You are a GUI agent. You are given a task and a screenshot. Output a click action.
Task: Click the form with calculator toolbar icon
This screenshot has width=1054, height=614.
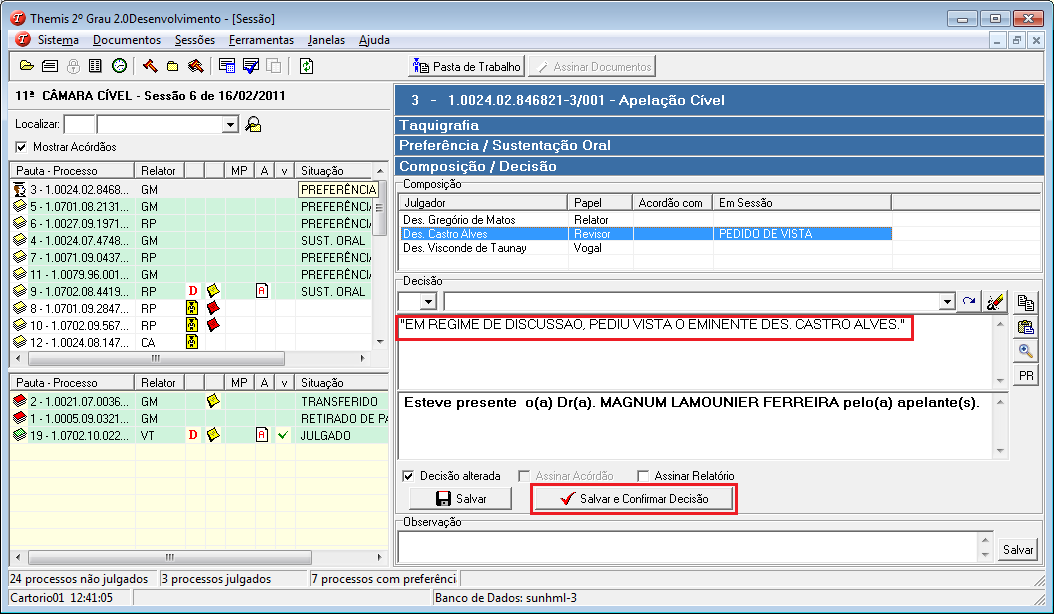[227, 66]
